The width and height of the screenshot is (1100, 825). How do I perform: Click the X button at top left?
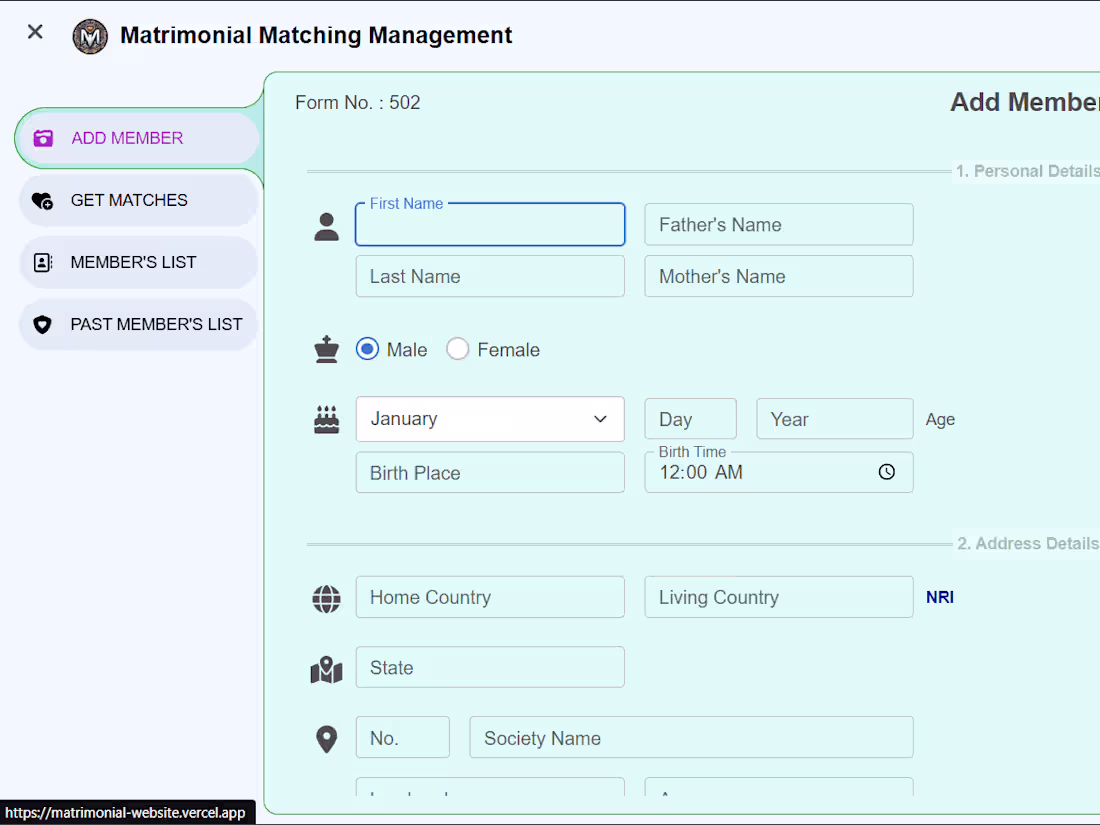click(x=34, y=32)
